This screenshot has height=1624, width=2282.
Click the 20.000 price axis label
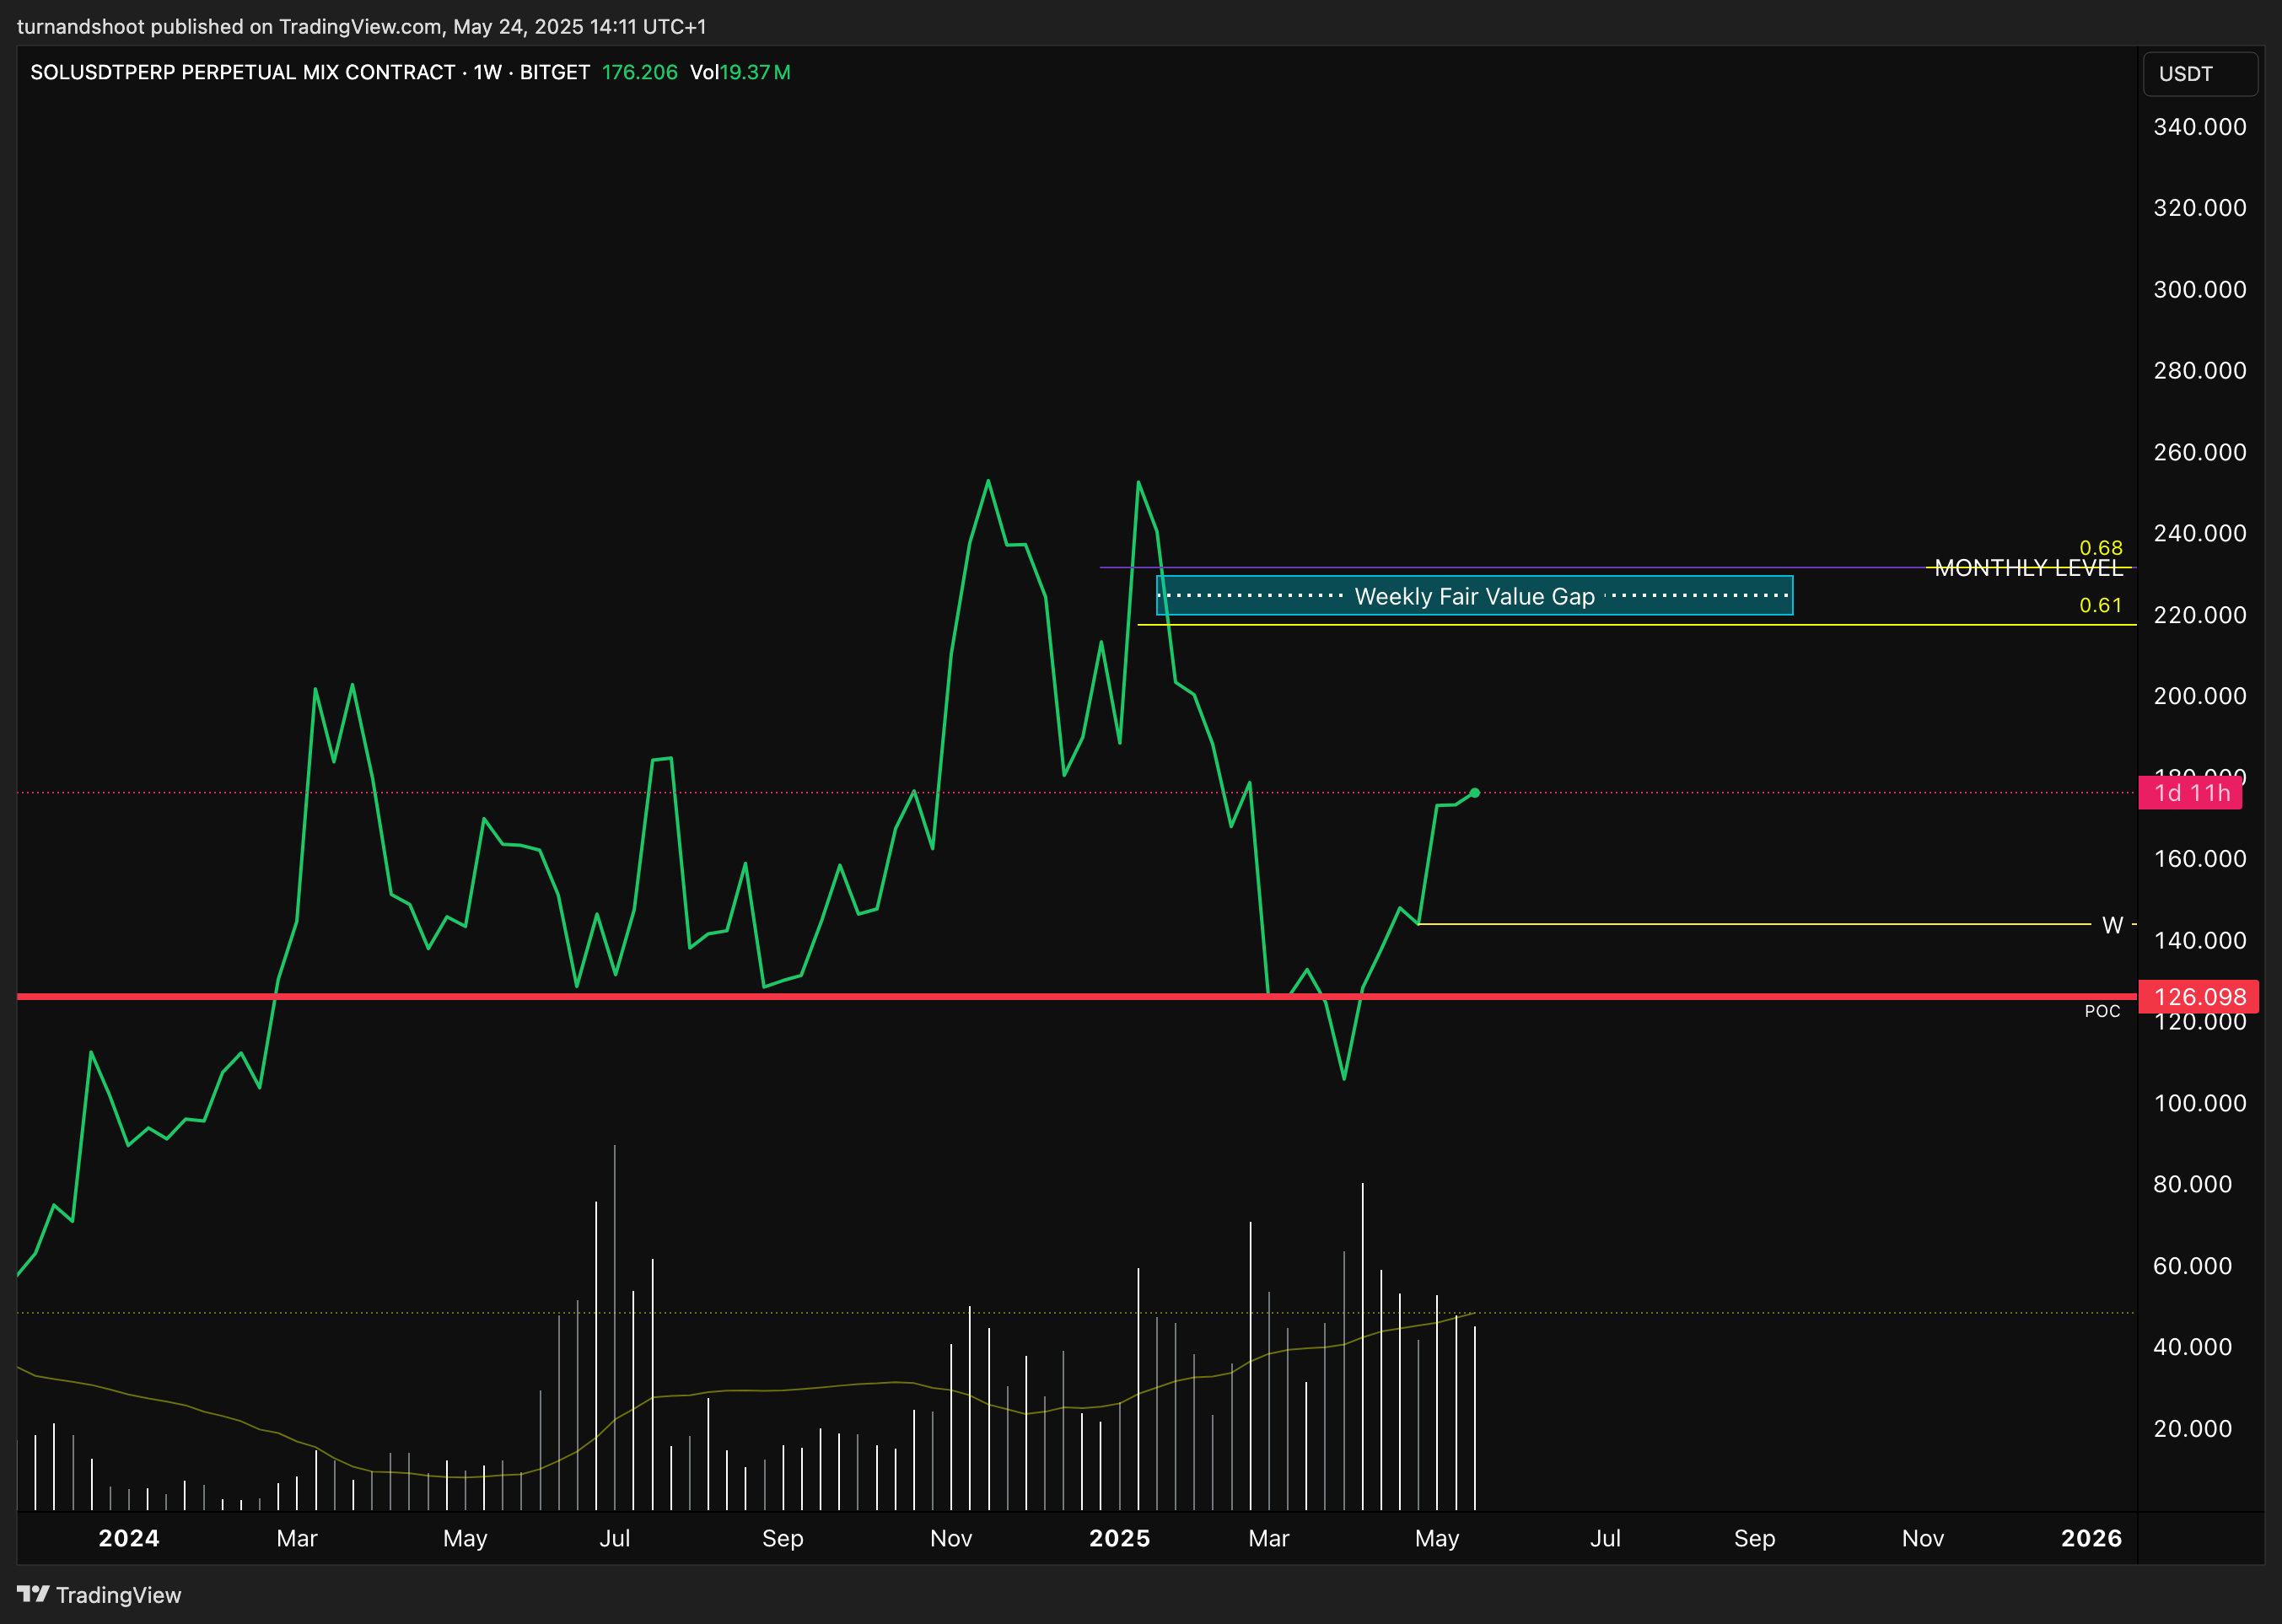(2193, 1429)
